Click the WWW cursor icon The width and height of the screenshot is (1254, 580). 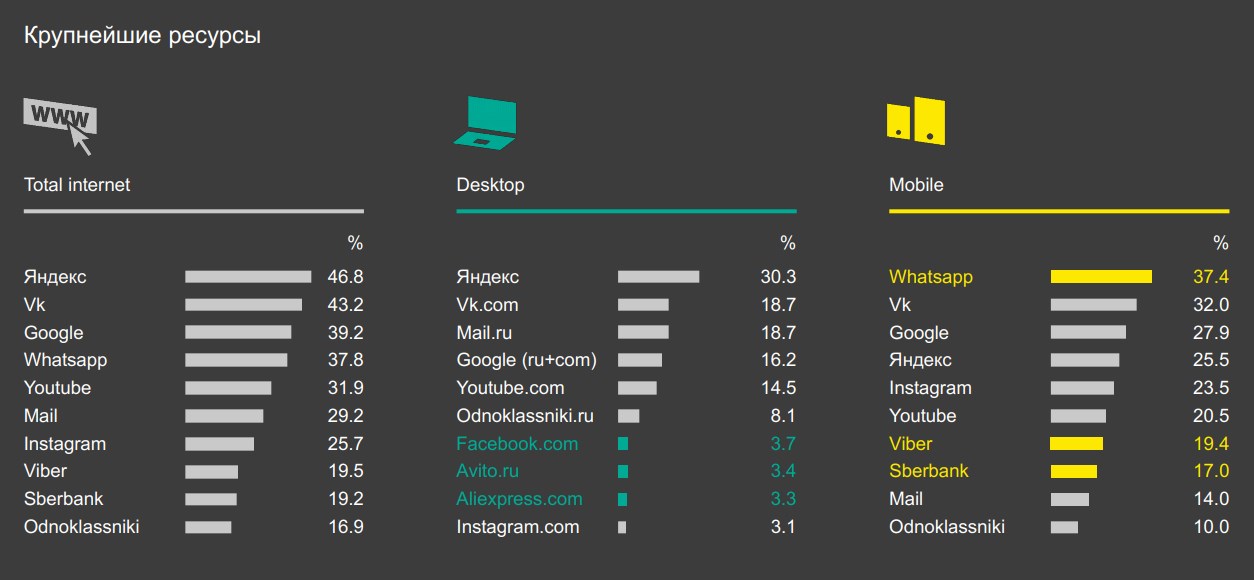point(60,123)
